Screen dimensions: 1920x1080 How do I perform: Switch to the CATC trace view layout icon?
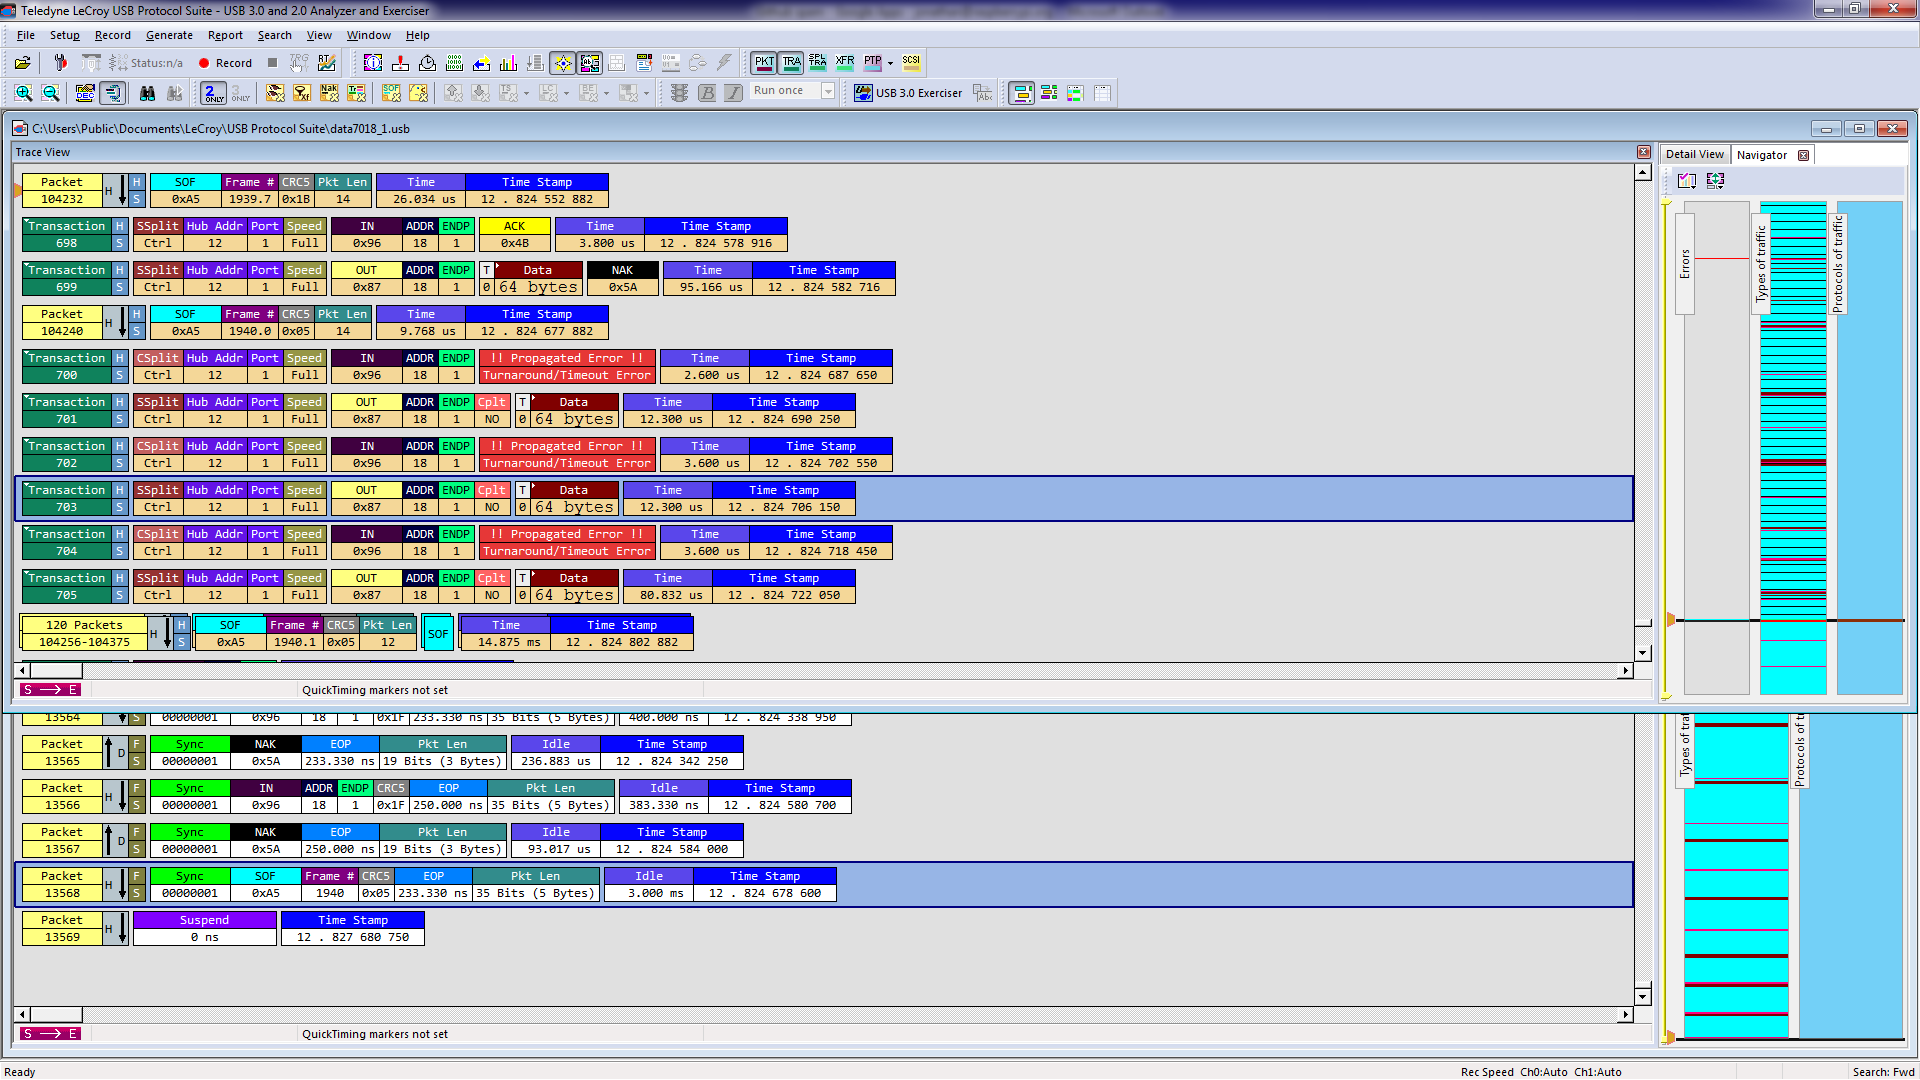[1022, 93]
